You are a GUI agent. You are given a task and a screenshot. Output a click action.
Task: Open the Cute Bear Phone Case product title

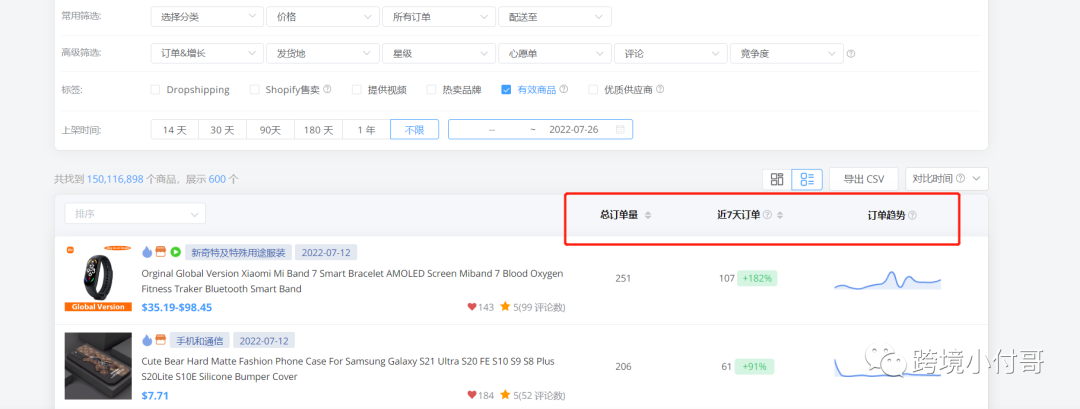tap(348, 369)
